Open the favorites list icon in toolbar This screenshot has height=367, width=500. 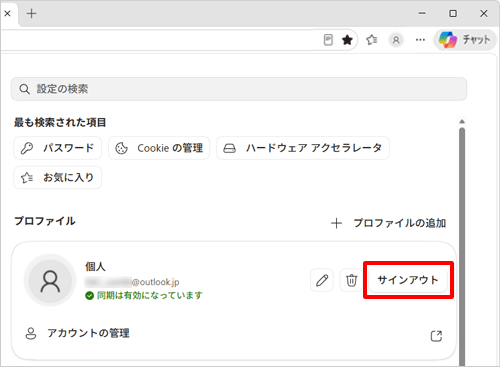372,40
